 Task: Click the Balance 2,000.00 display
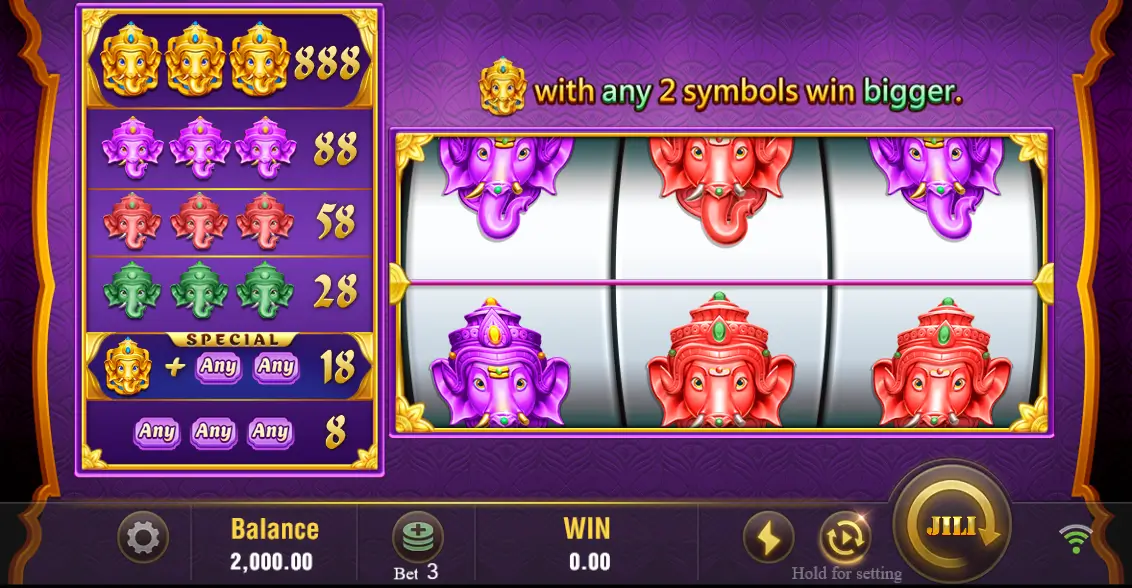click(x=274, y=543)
